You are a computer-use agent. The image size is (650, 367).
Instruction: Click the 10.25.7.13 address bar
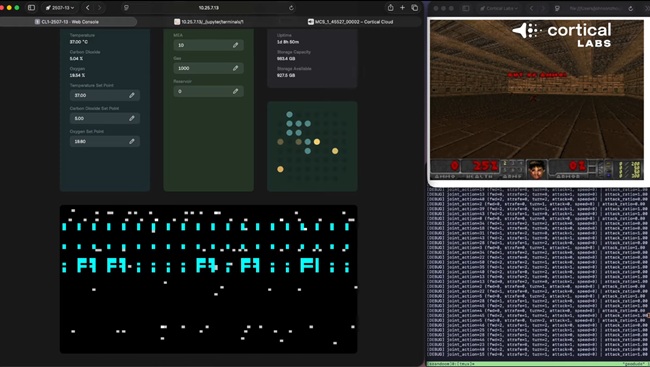(x=209, y=7)
